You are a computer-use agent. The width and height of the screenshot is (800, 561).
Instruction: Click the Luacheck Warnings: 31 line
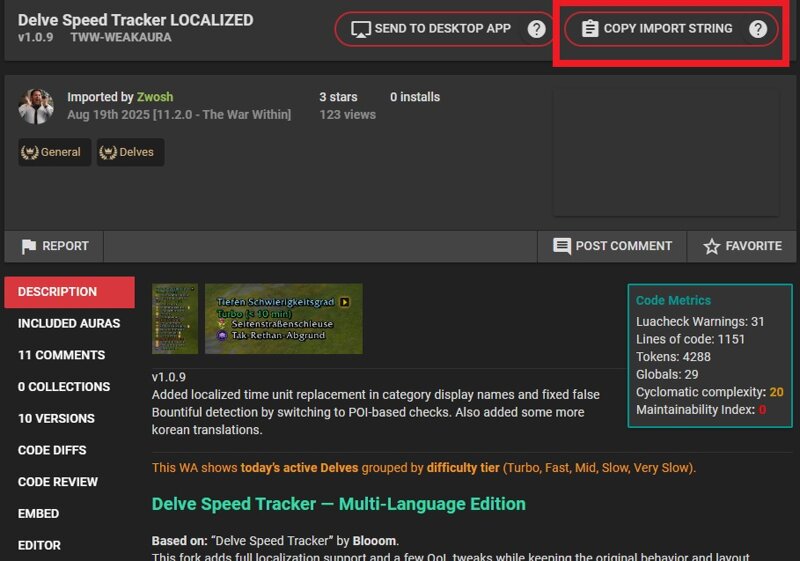click(x=700, y=322)
